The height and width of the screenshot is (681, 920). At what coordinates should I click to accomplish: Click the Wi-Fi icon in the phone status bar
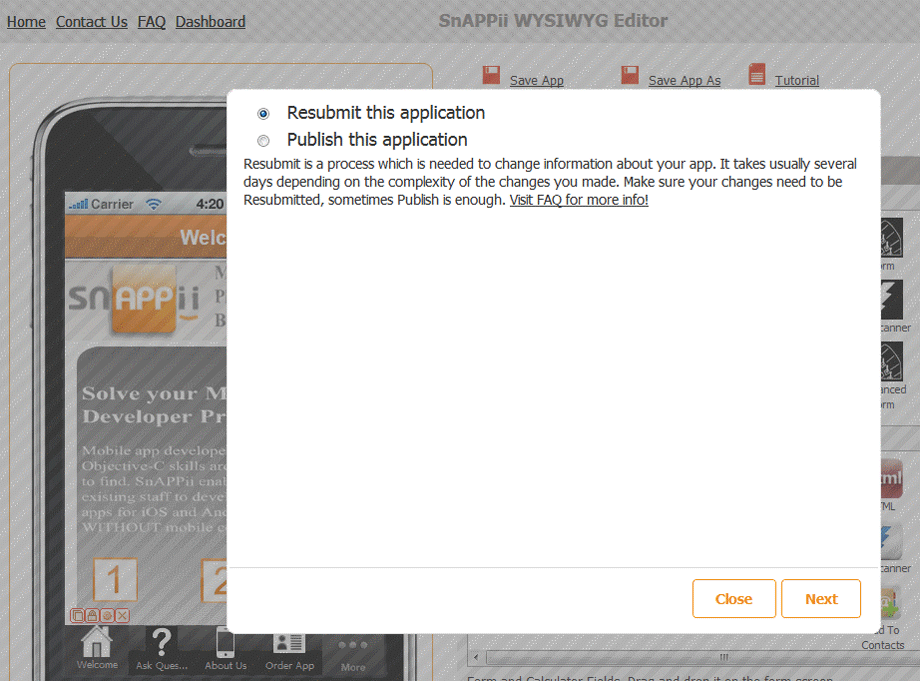click(x=154, y=204)
